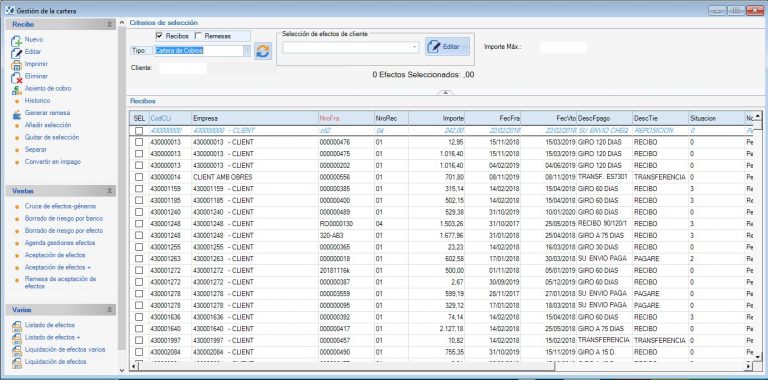Click the Editar pencil icon in sidebar
The height and width of the screenshot is (380, 768).
tap(17, 52)
